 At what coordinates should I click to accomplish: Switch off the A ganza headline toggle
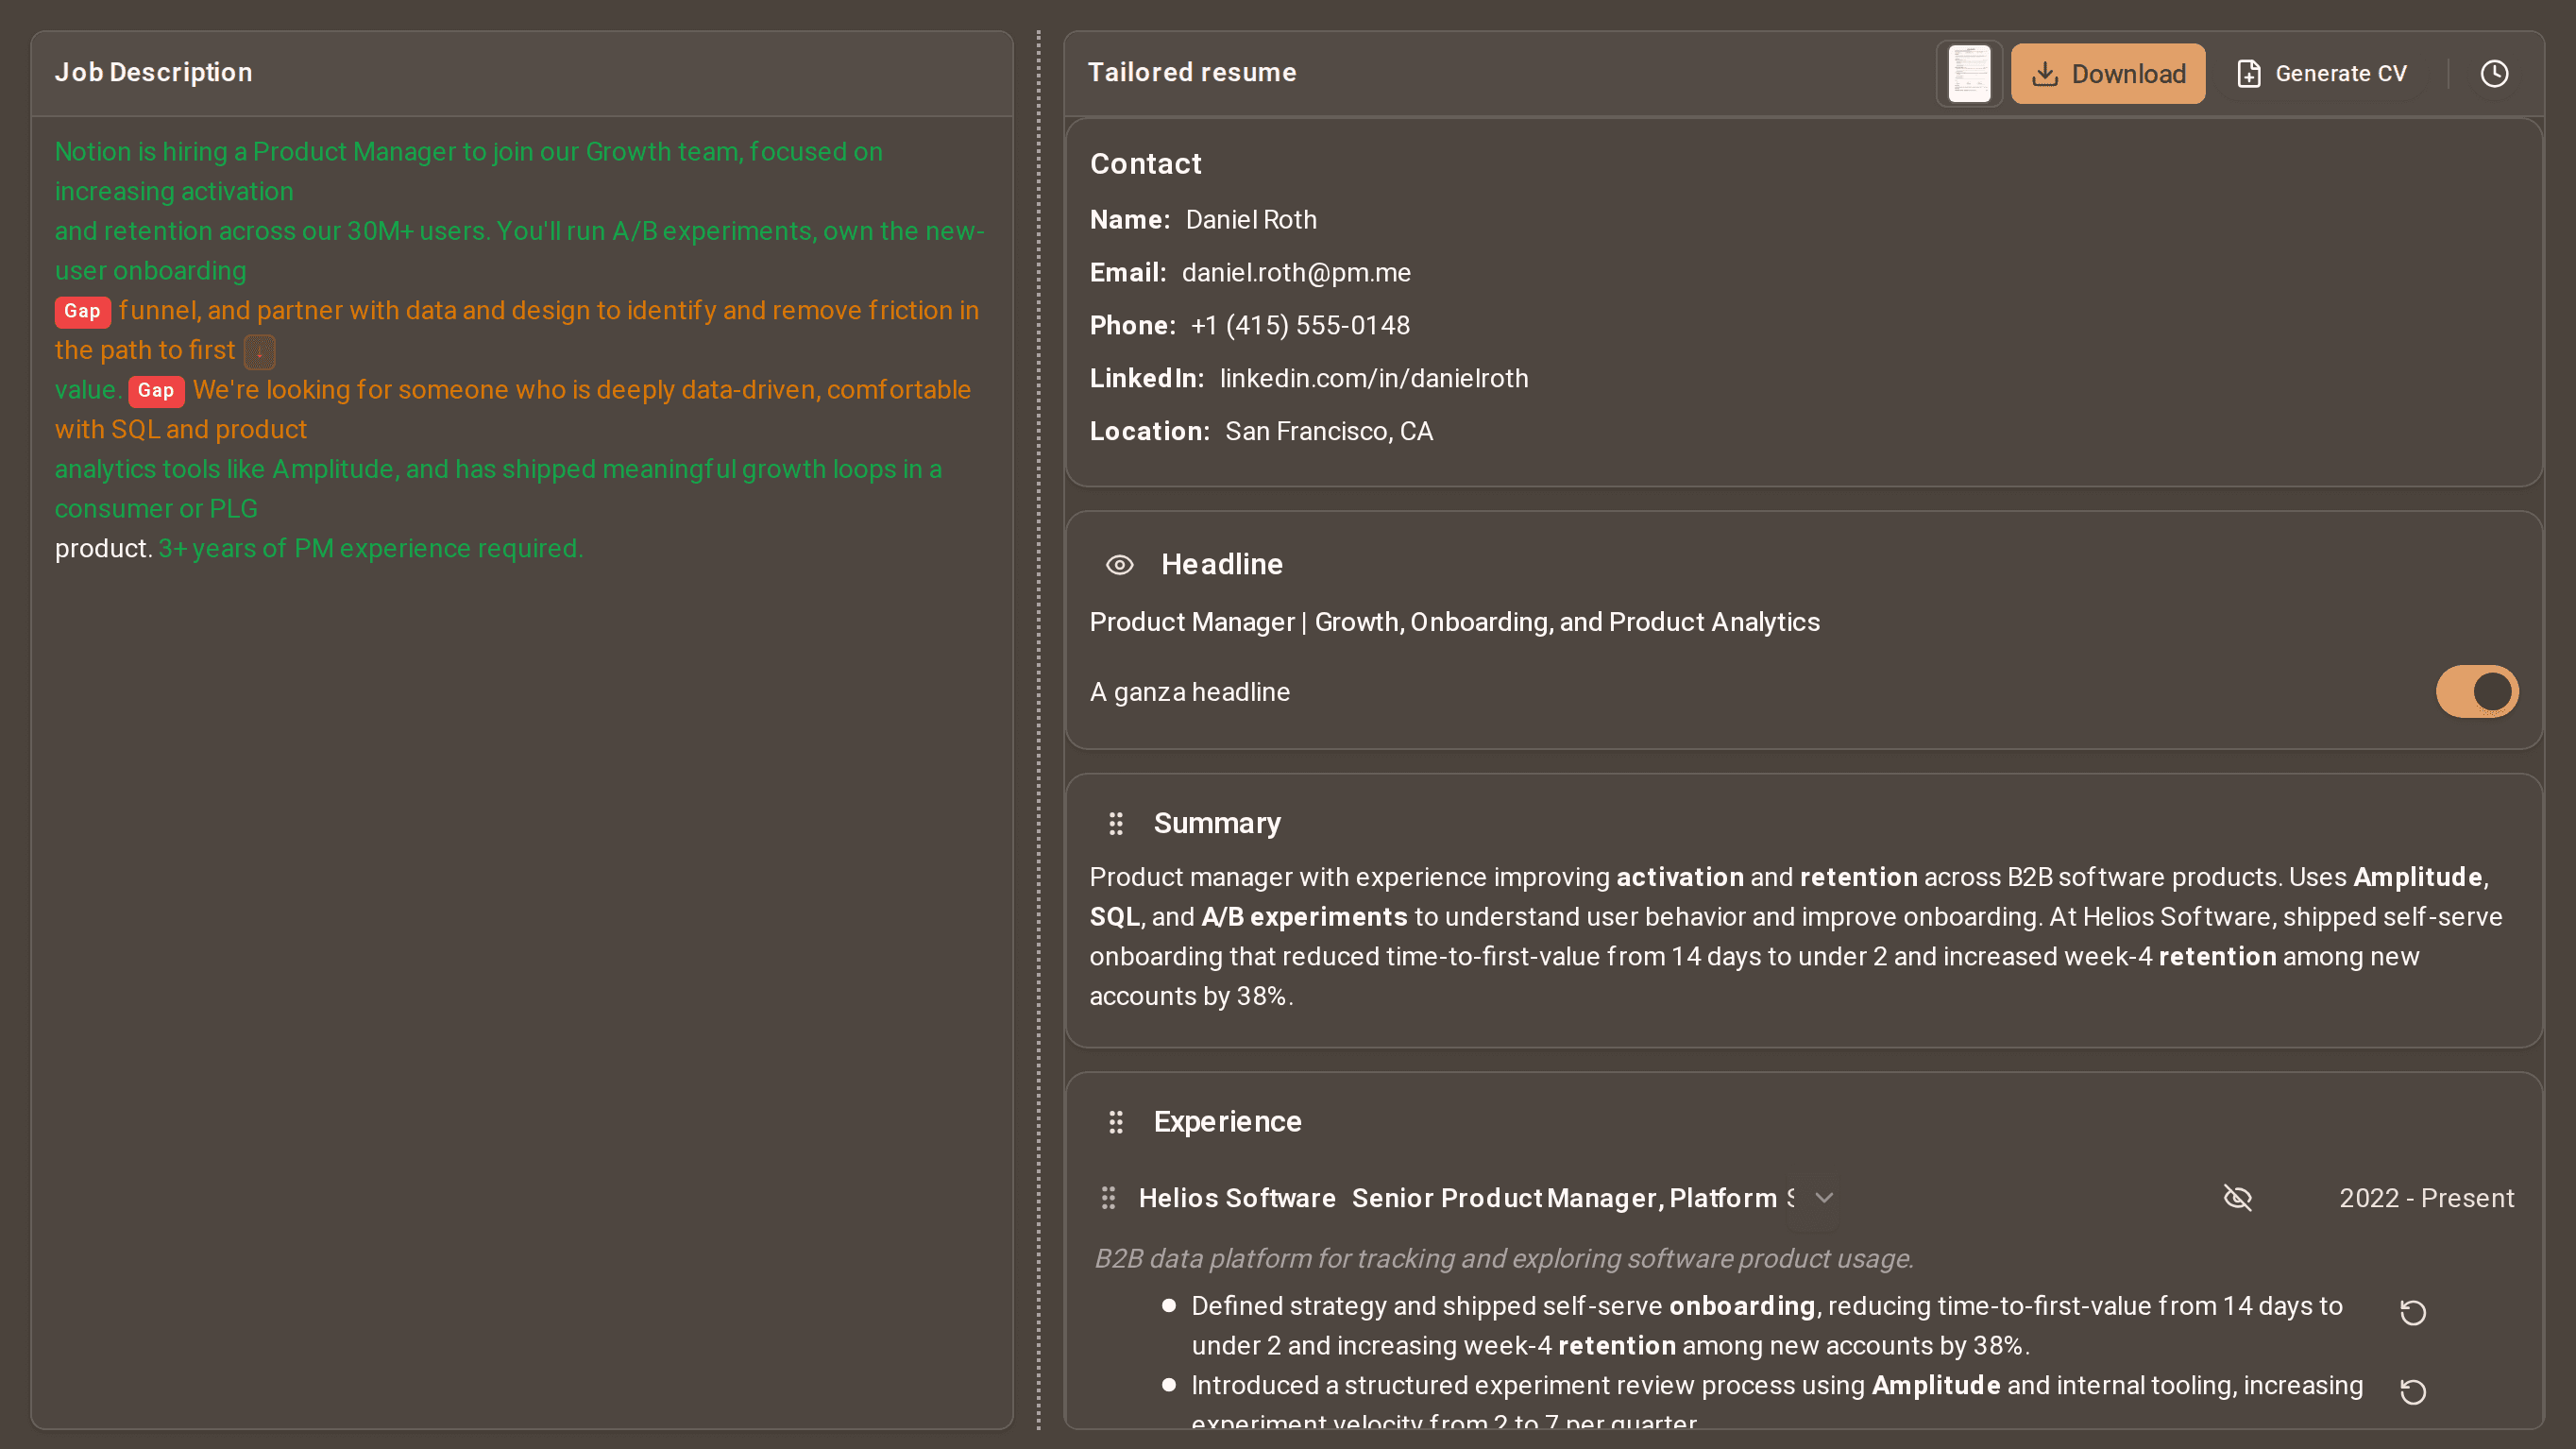2476,691
